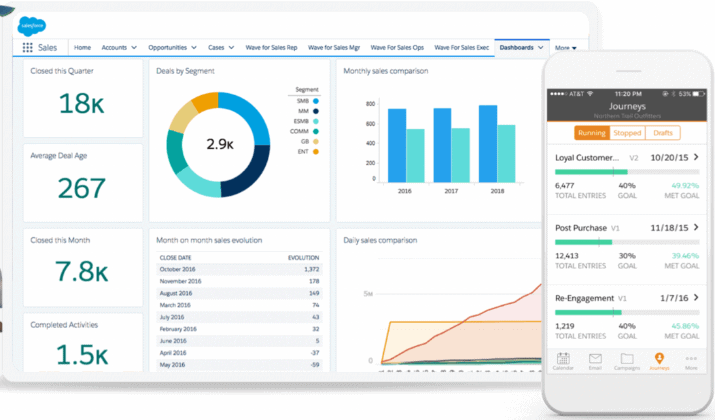Screen dimensions: 715x420
Task: Click the Closed this Quarter 18k value
Action: [82, 103]
